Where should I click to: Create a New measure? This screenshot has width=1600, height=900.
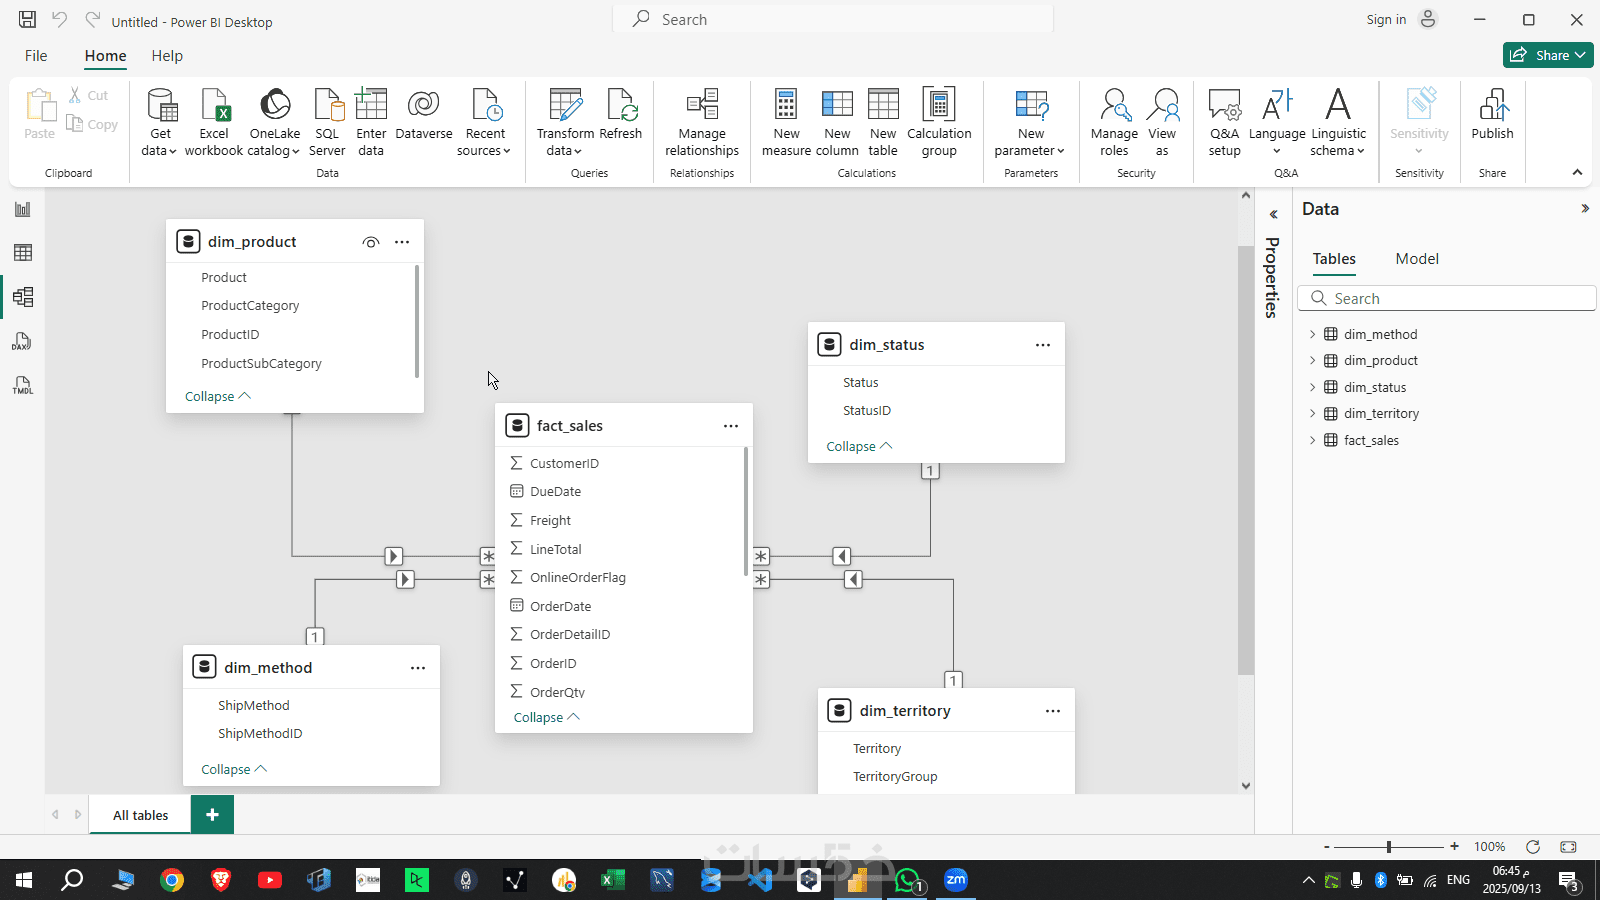click(x=786, y=122)
